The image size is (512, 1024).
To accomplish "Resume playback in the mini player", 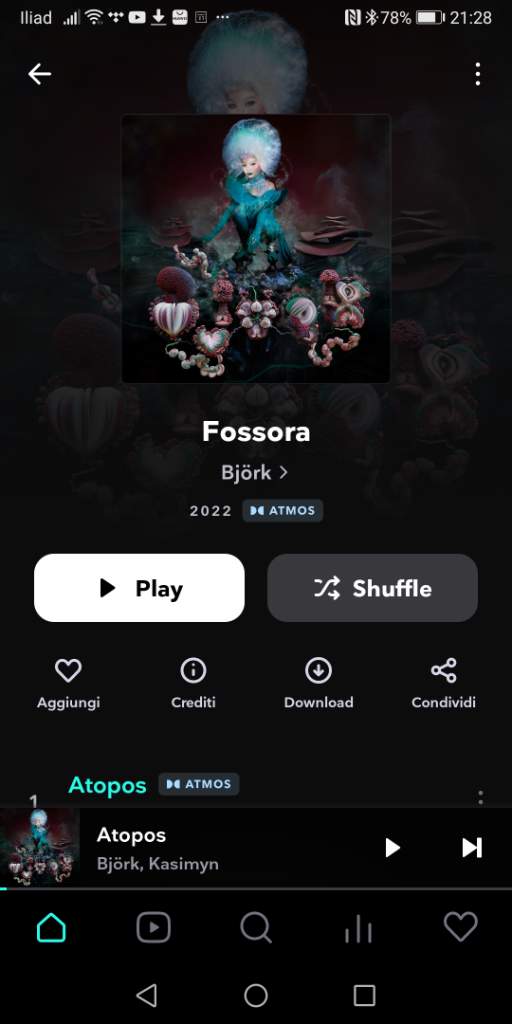I will tap(392, 848).
